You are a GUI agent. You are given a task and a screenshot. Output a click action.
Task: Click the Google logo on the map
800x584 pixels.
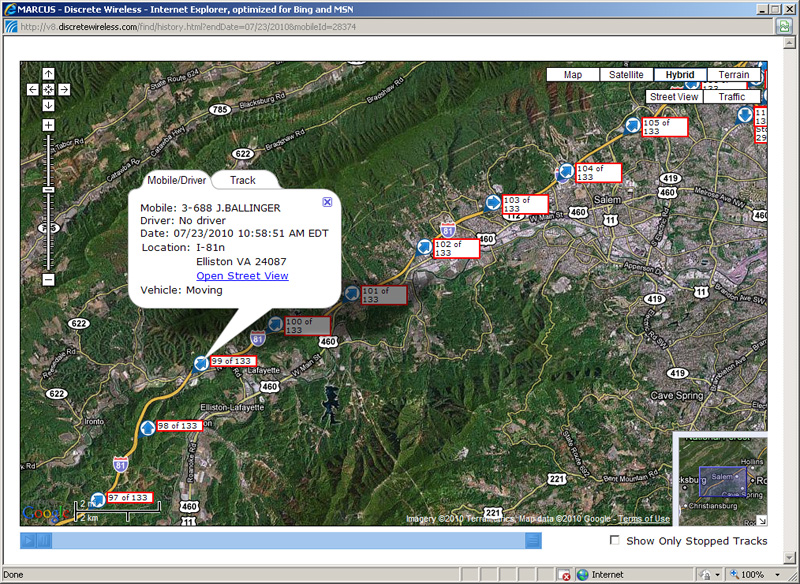(x=46, y=513)
